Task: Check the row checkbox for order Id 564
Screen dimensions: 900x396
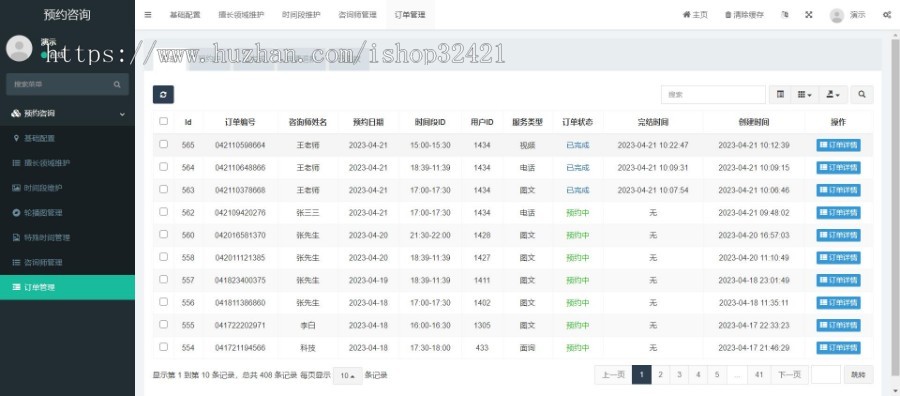Action: (x=164, y=166)
